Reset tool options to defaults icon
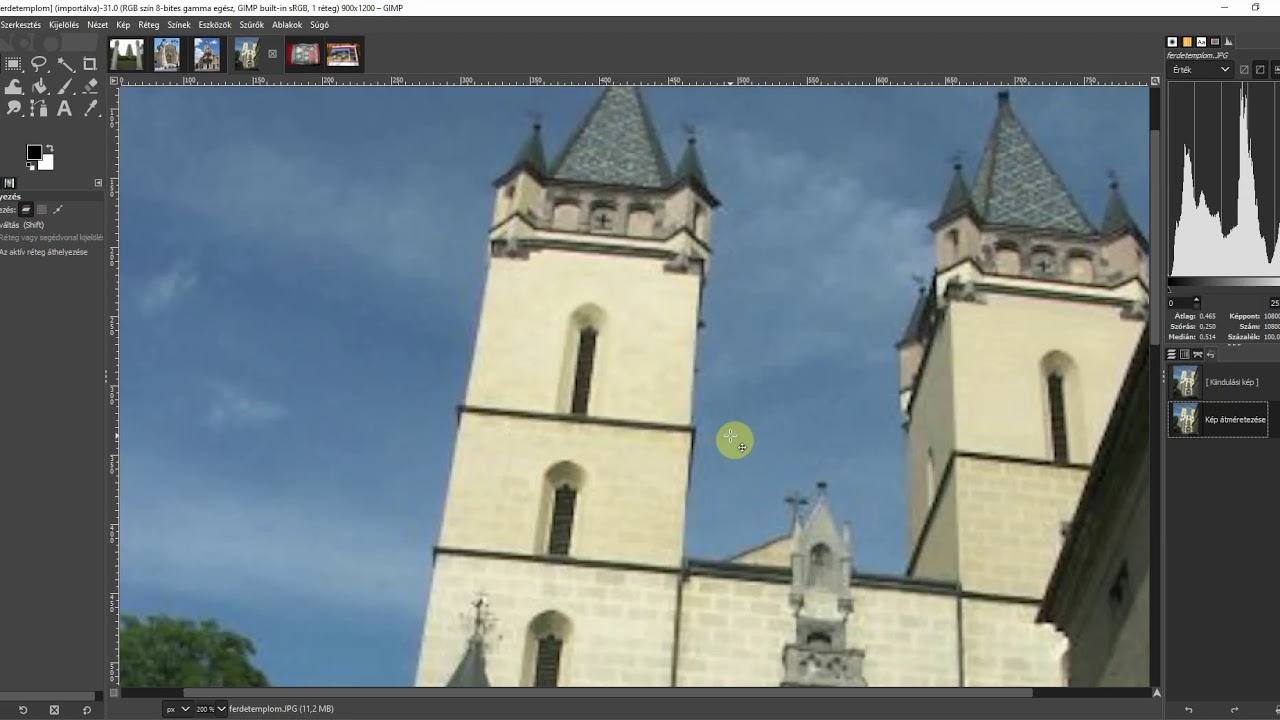 [87, 710]
